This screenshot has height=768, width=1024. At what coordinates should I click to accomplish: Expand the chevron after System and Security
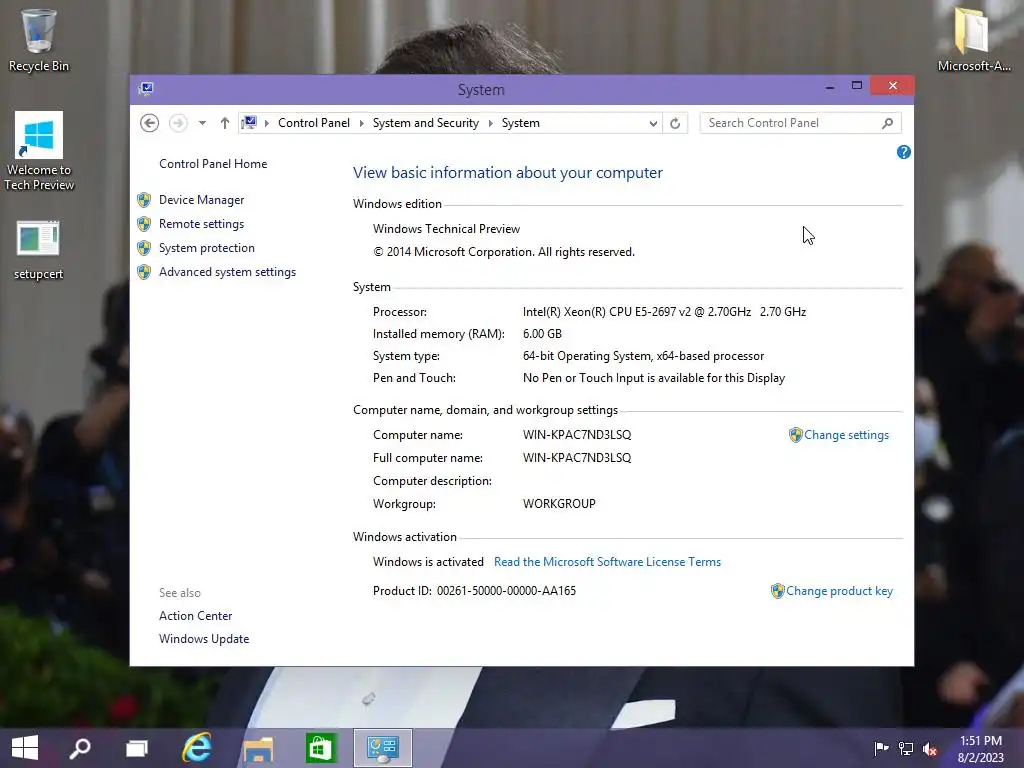click(490, 123)
